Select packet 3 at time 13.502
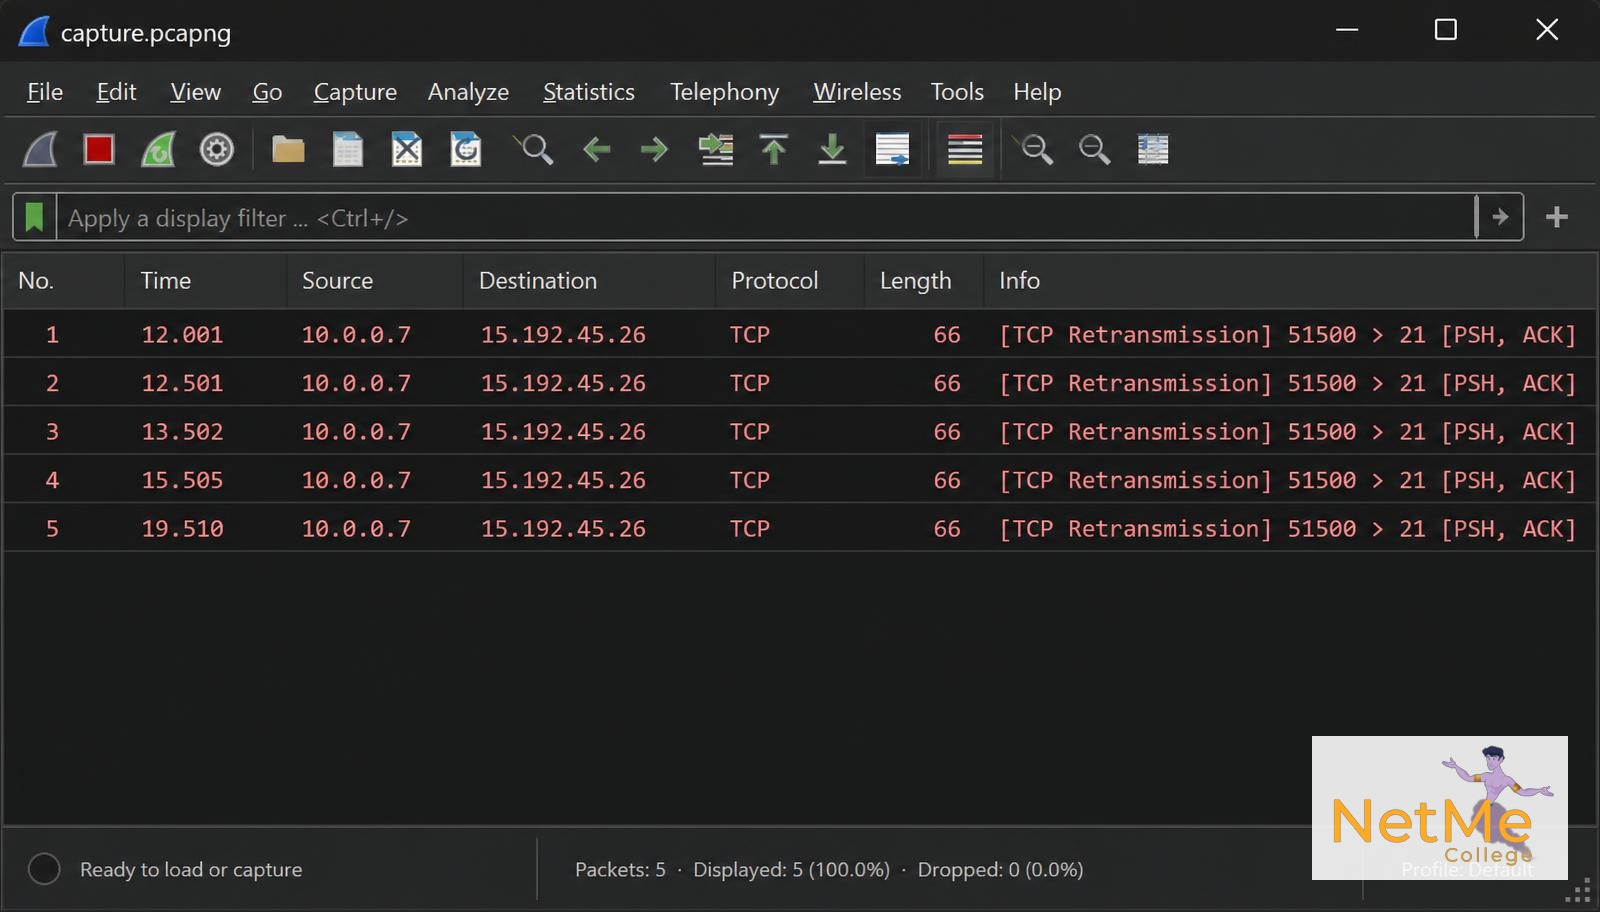 pos(799,431)
